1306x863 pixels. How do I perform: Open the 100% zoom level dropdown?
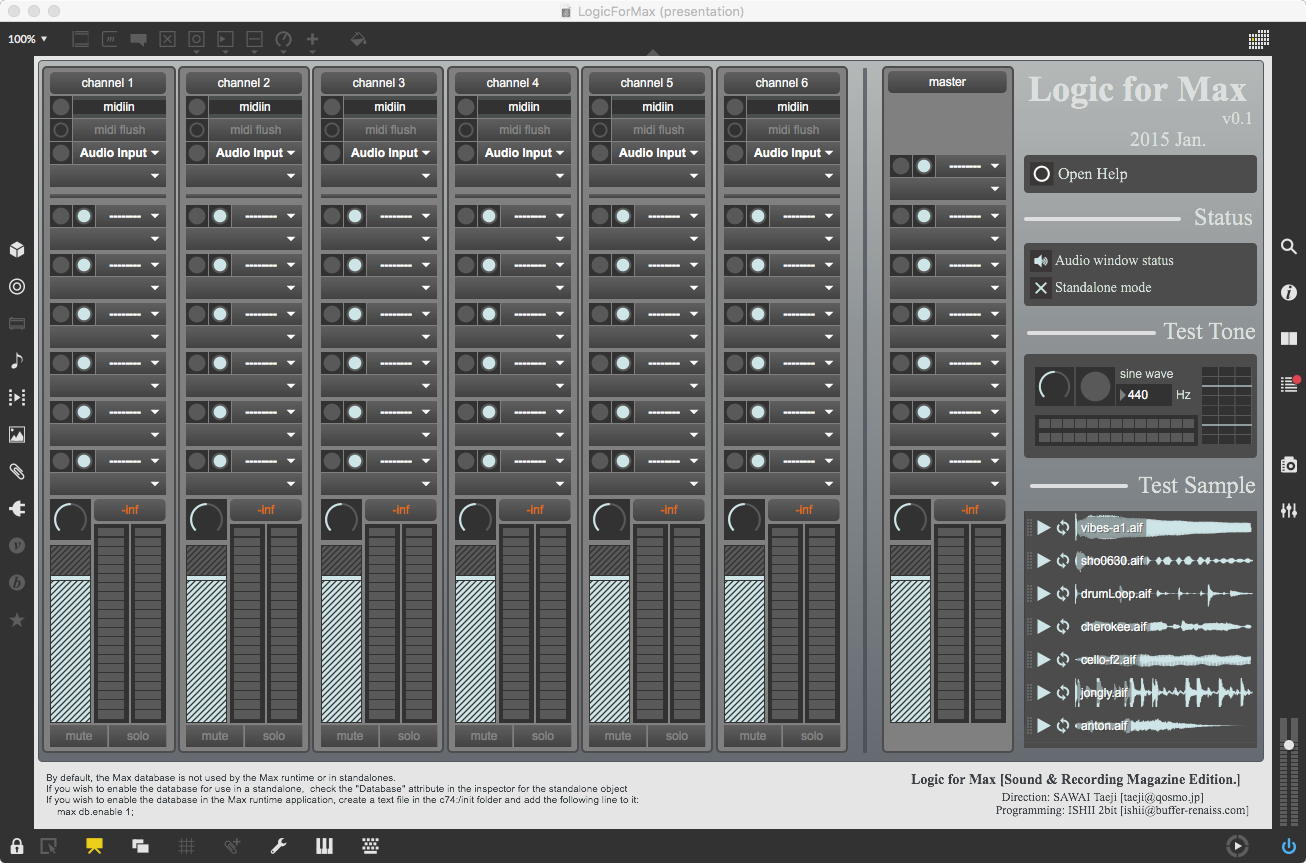28,39
